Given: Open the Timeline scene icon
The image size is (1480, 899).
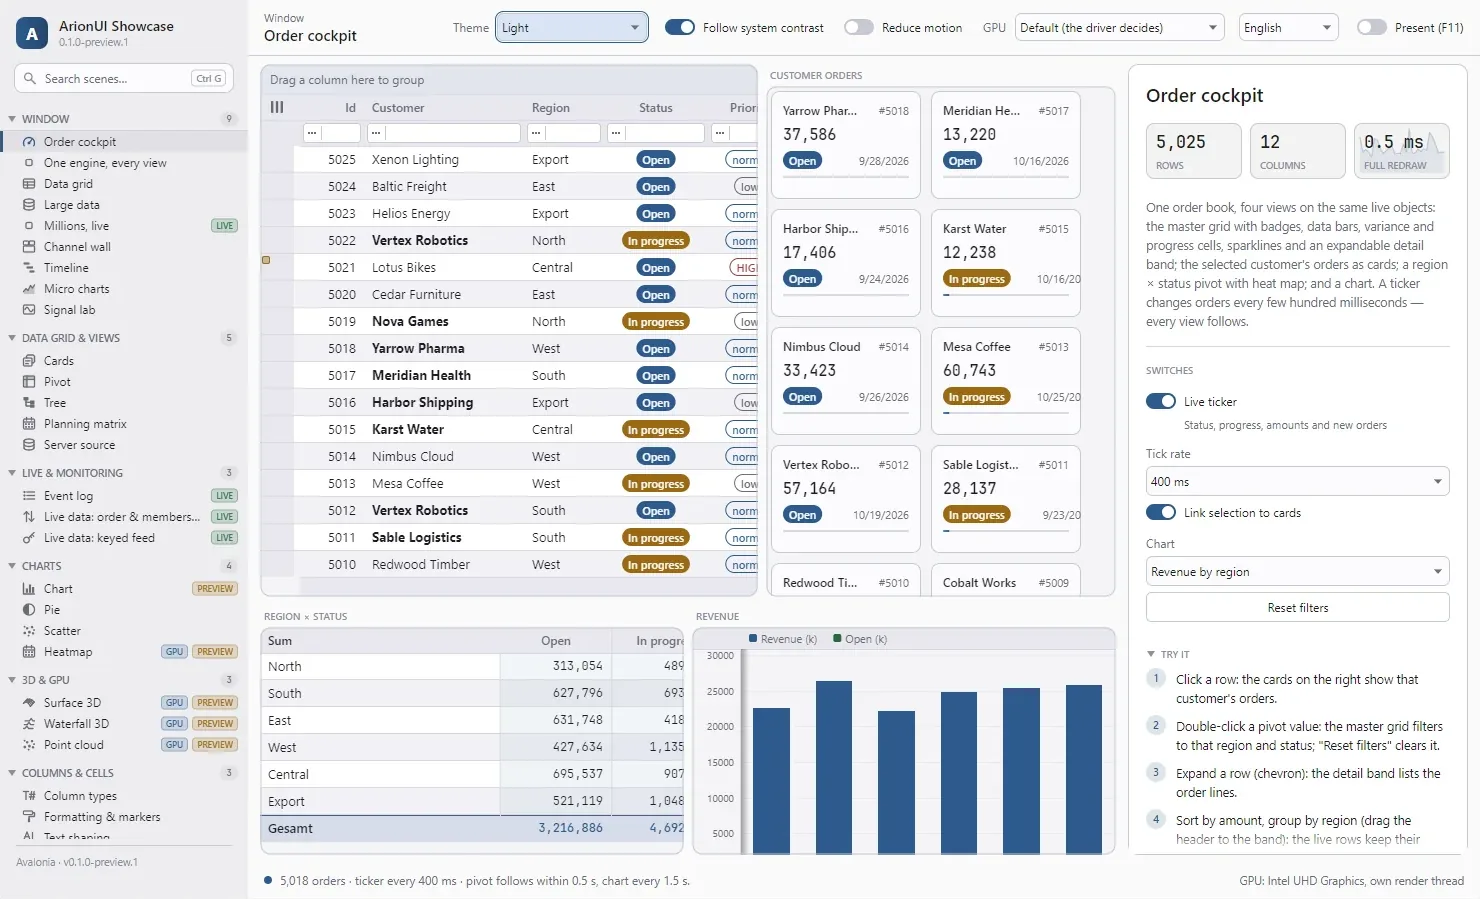Looking at the screenshot, I should [x=29, y=268].
